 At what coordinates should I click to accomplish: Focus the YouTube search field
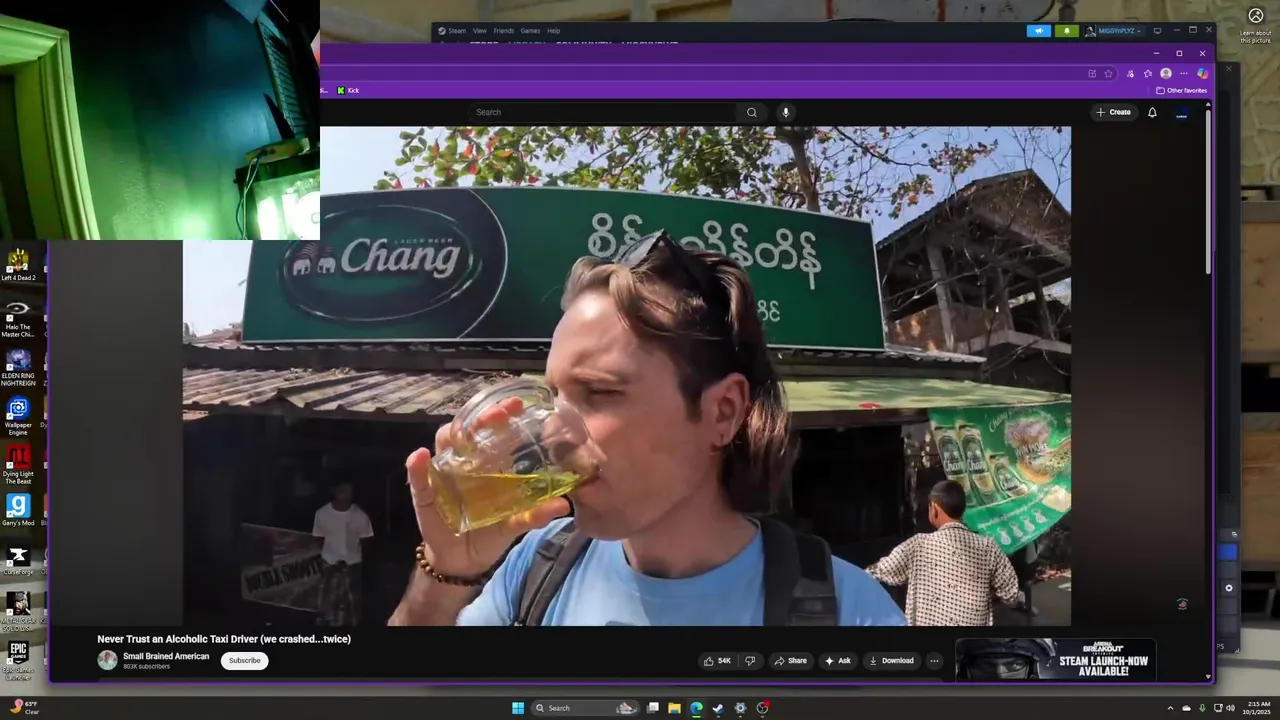point(603,112)
